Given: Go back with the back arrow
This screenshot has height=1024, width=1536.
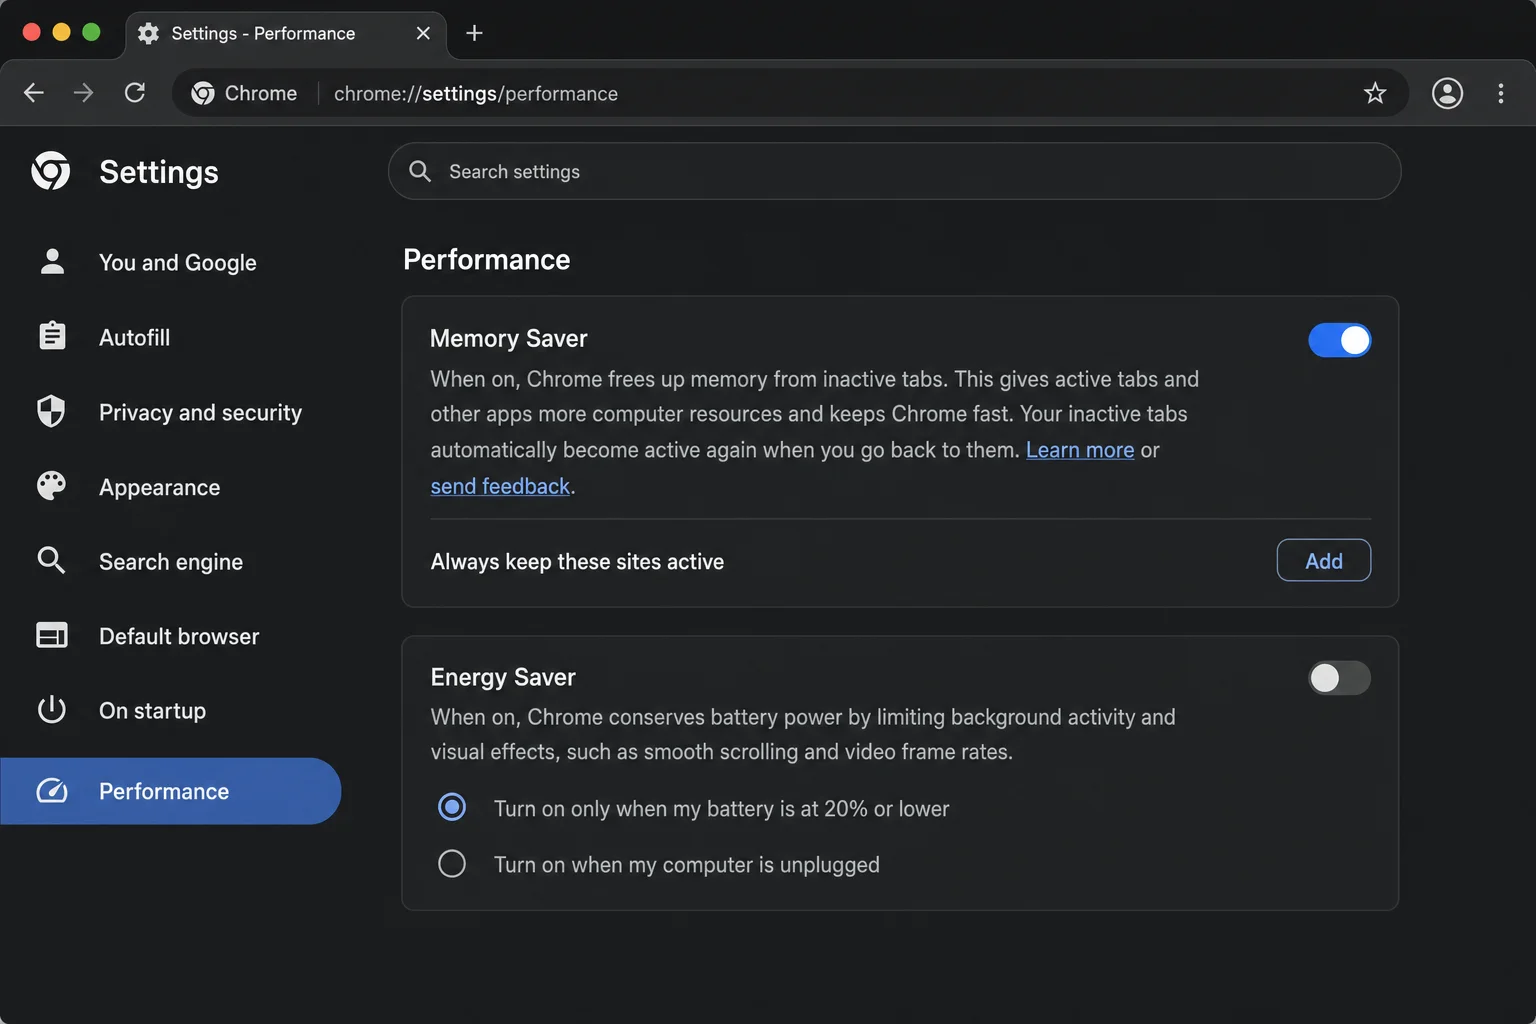Looking at the screenshot, I should coord(34,93).
